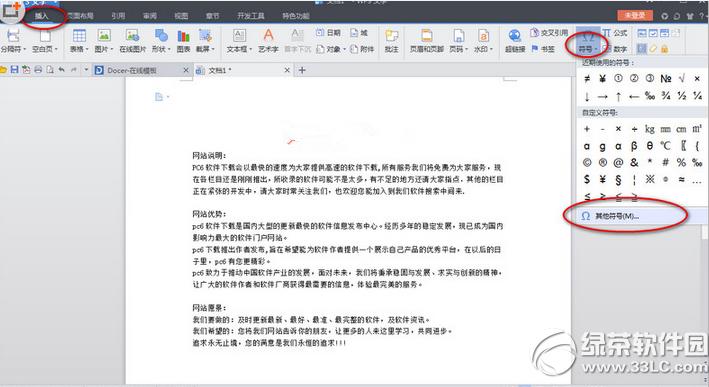Viewport: 709px width, 387px height.
Task: Insert the √ square root symbol
Action: [682, 79]
